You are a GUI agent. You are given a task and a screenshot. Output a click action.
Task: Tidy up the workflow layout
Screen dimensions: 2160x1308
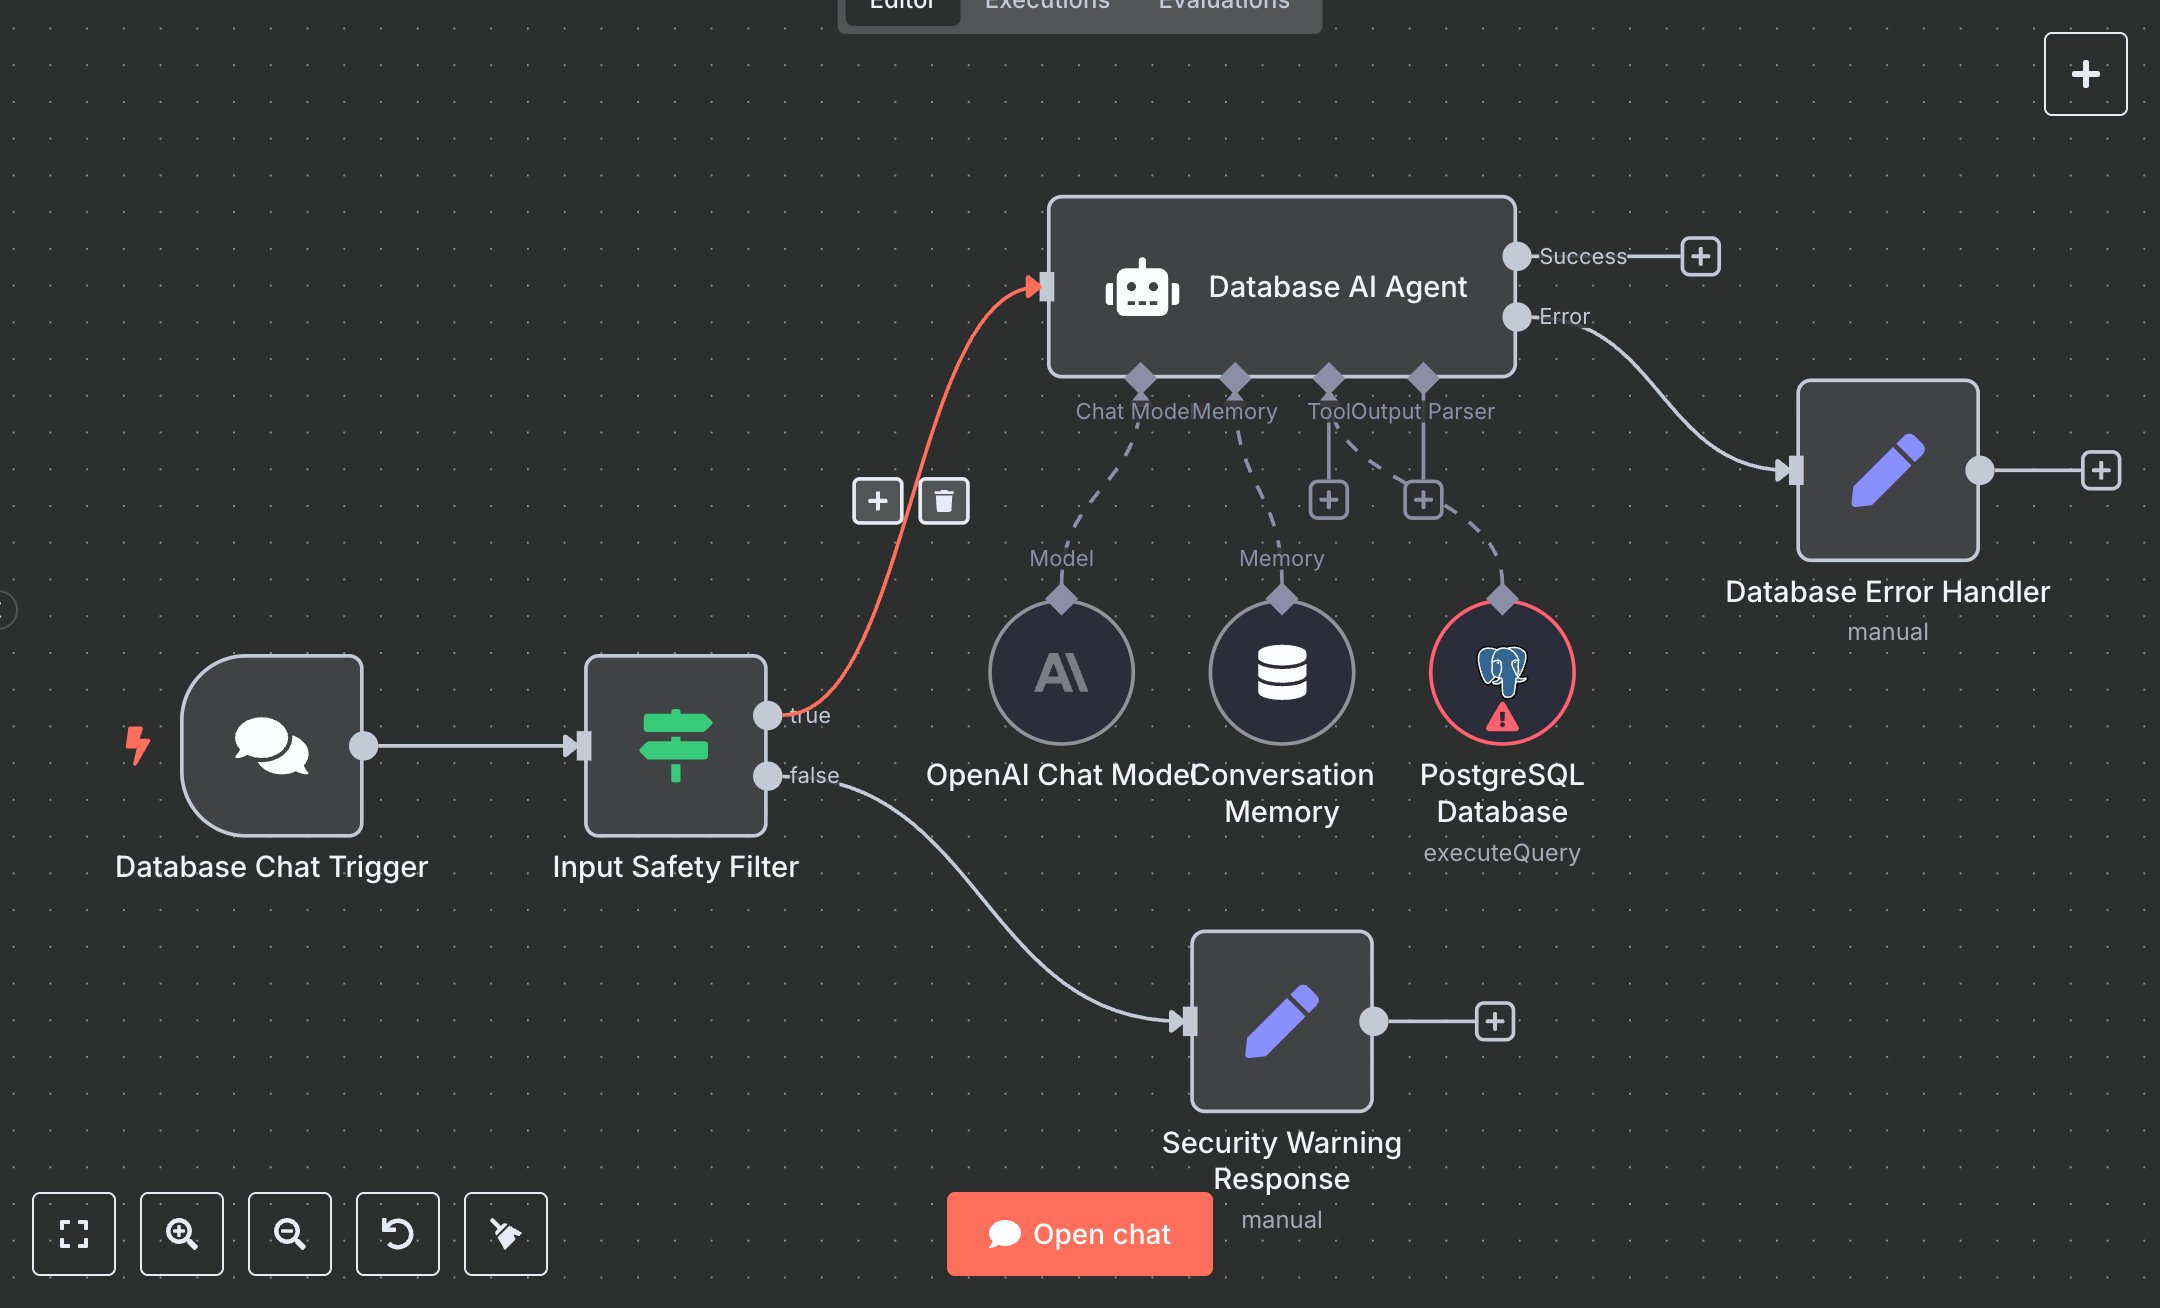coord(505,1234)
